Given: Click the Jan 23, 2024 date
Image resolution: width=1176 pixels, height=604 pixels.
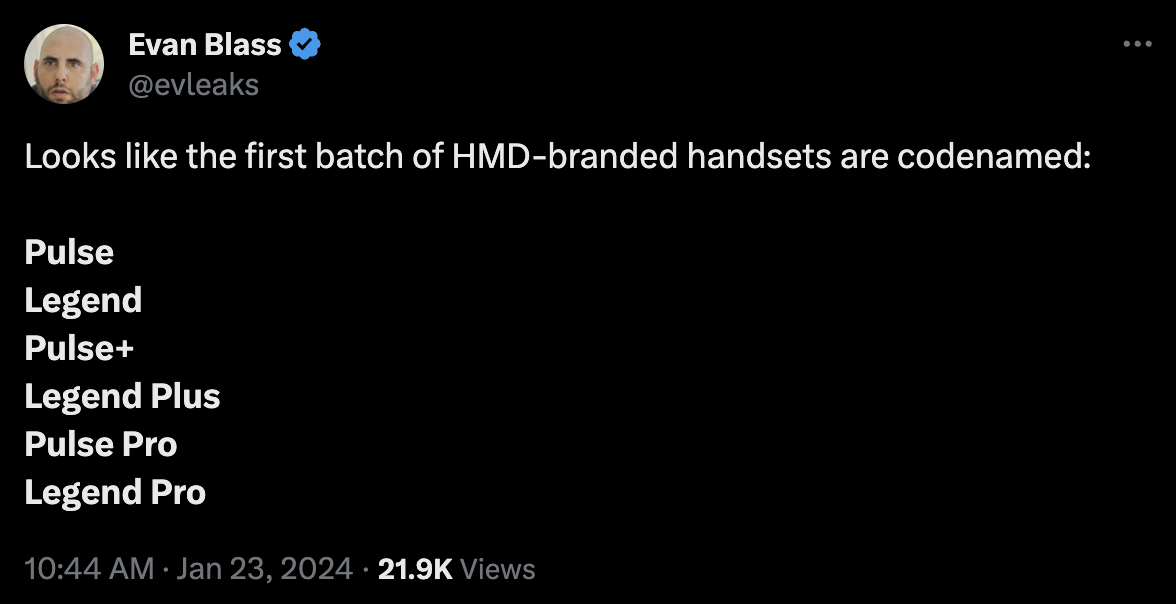Looking at the screenshot, I should click(265, 569).
